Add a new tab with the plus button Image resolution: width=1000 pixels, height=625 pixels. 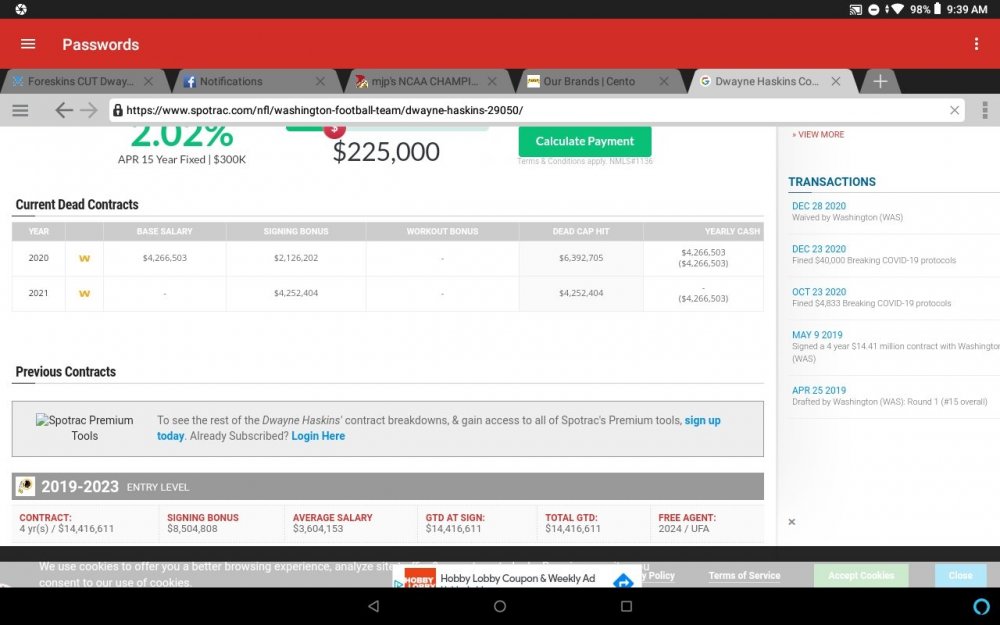point(879,81)
